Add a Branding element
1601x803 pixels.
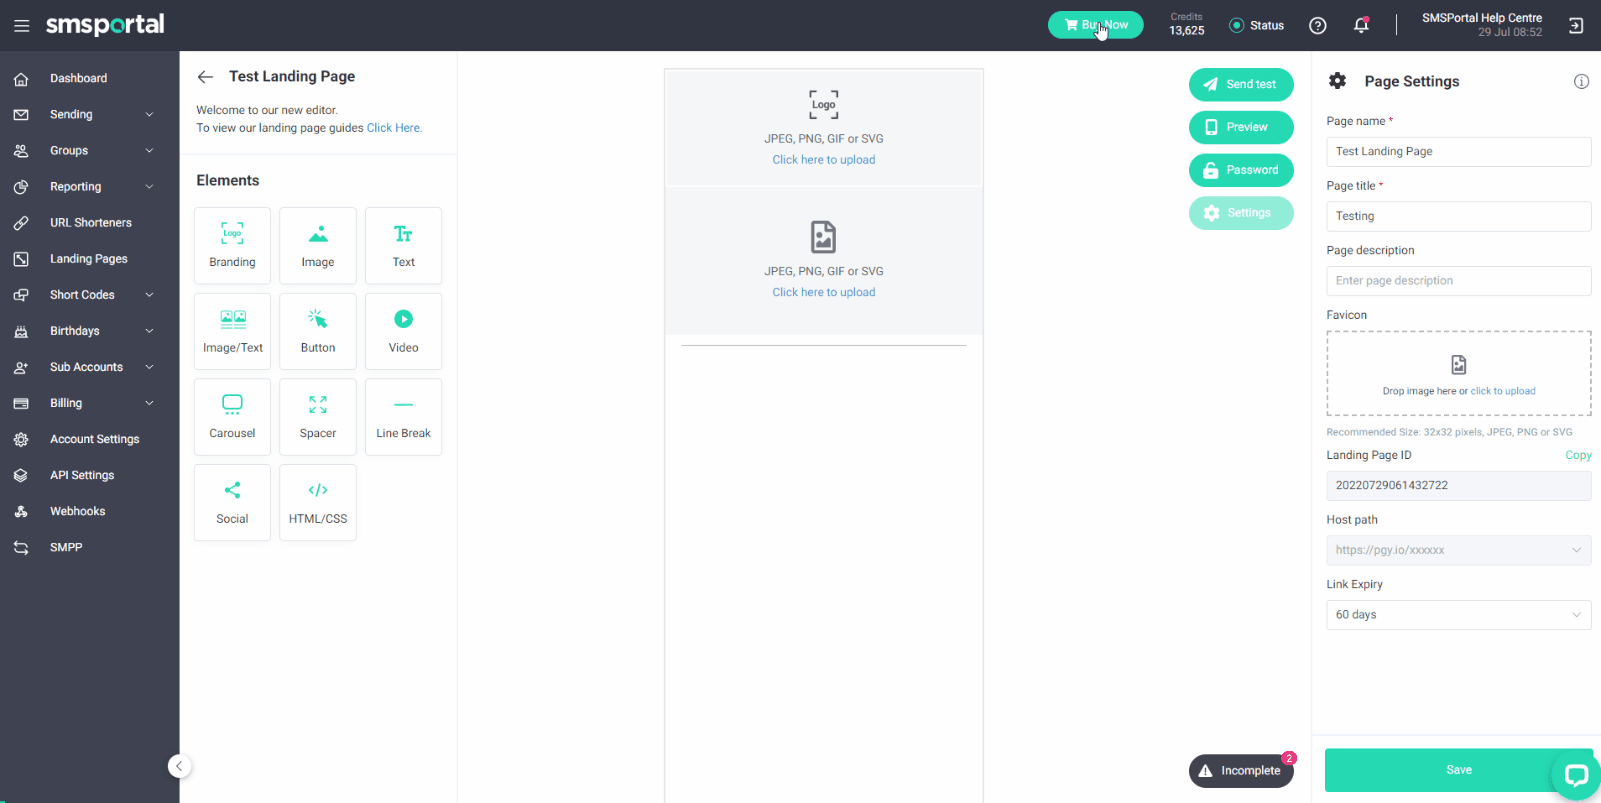(232, 246)
